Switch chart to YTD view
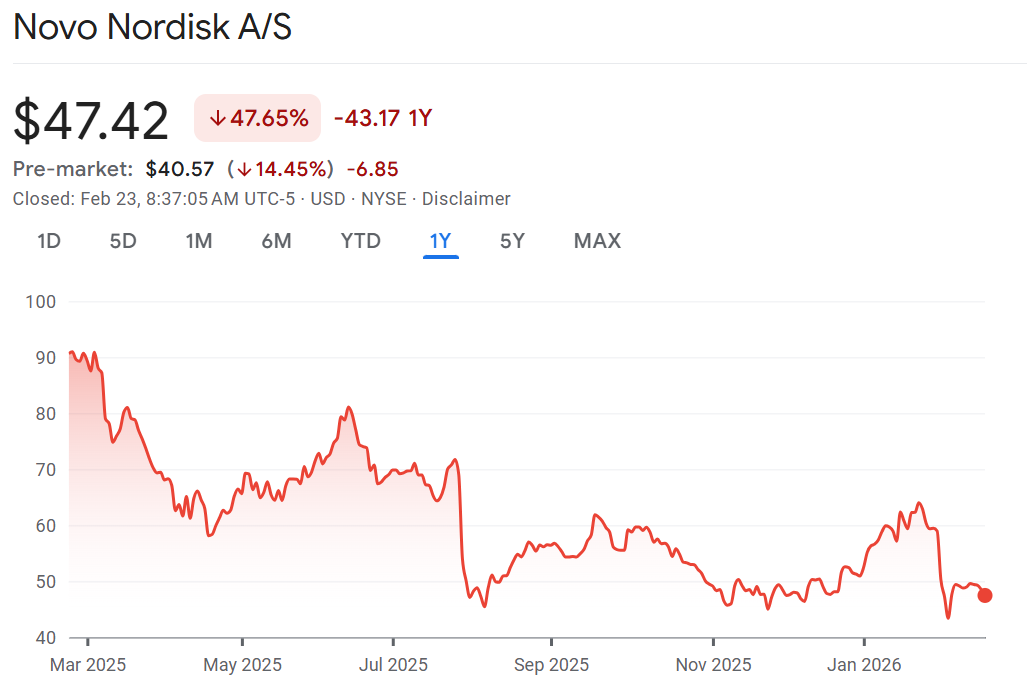The height and width of the screenshot is (693, 1027). click(x=360, y=241)
